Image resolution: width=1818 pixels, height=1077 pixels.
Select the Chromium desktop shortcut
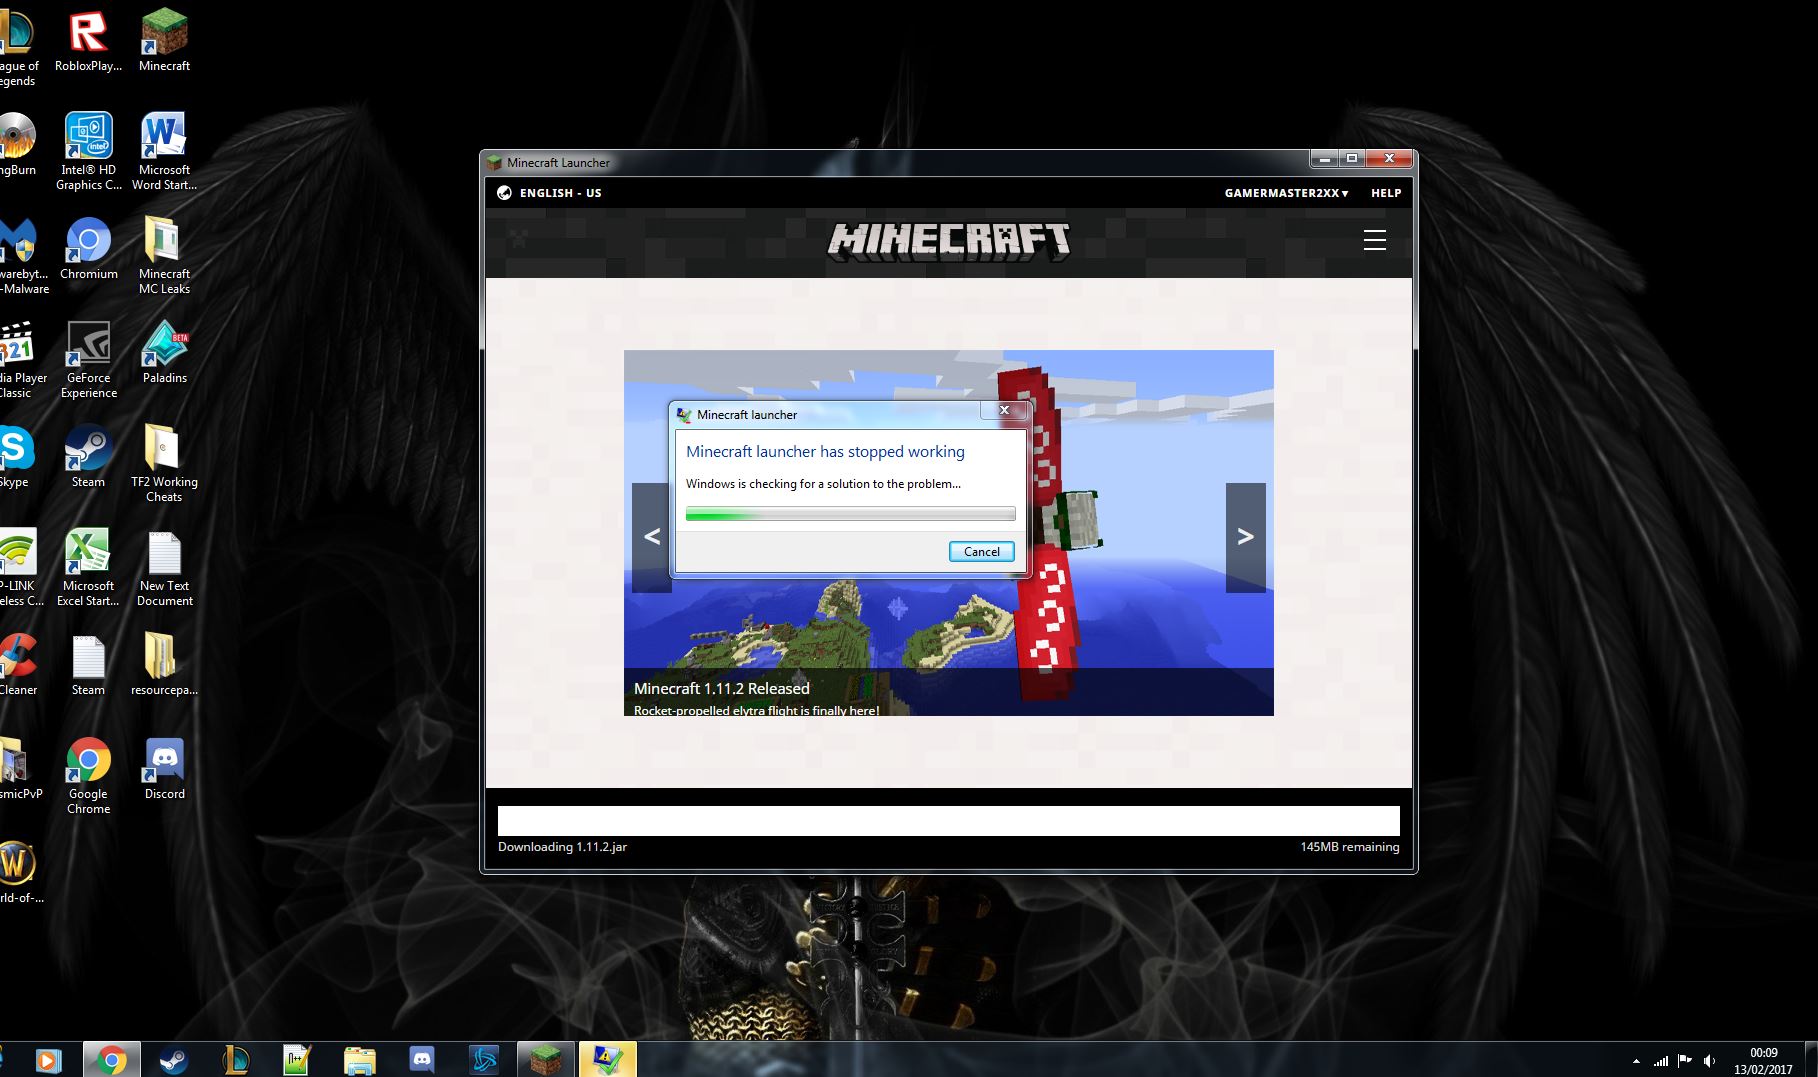click(x=88, y=249)
